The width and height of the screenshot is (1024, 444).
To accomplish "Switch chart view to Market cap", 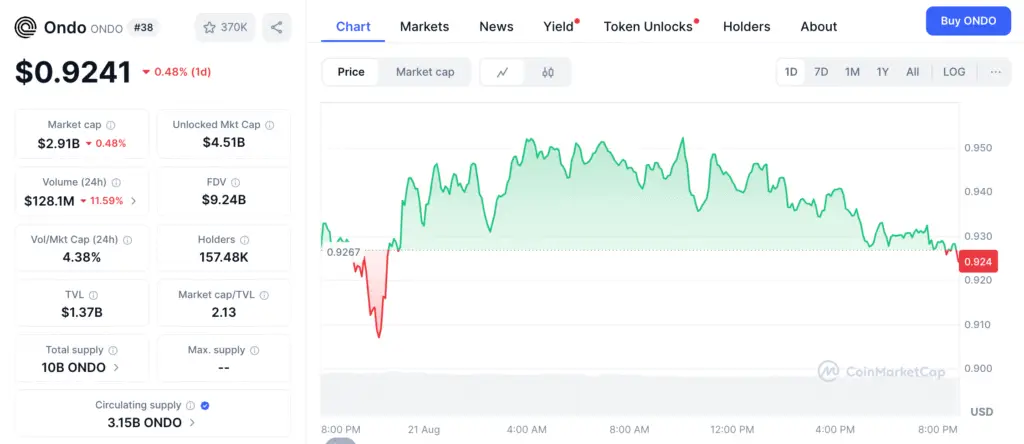I will point(425,72).
